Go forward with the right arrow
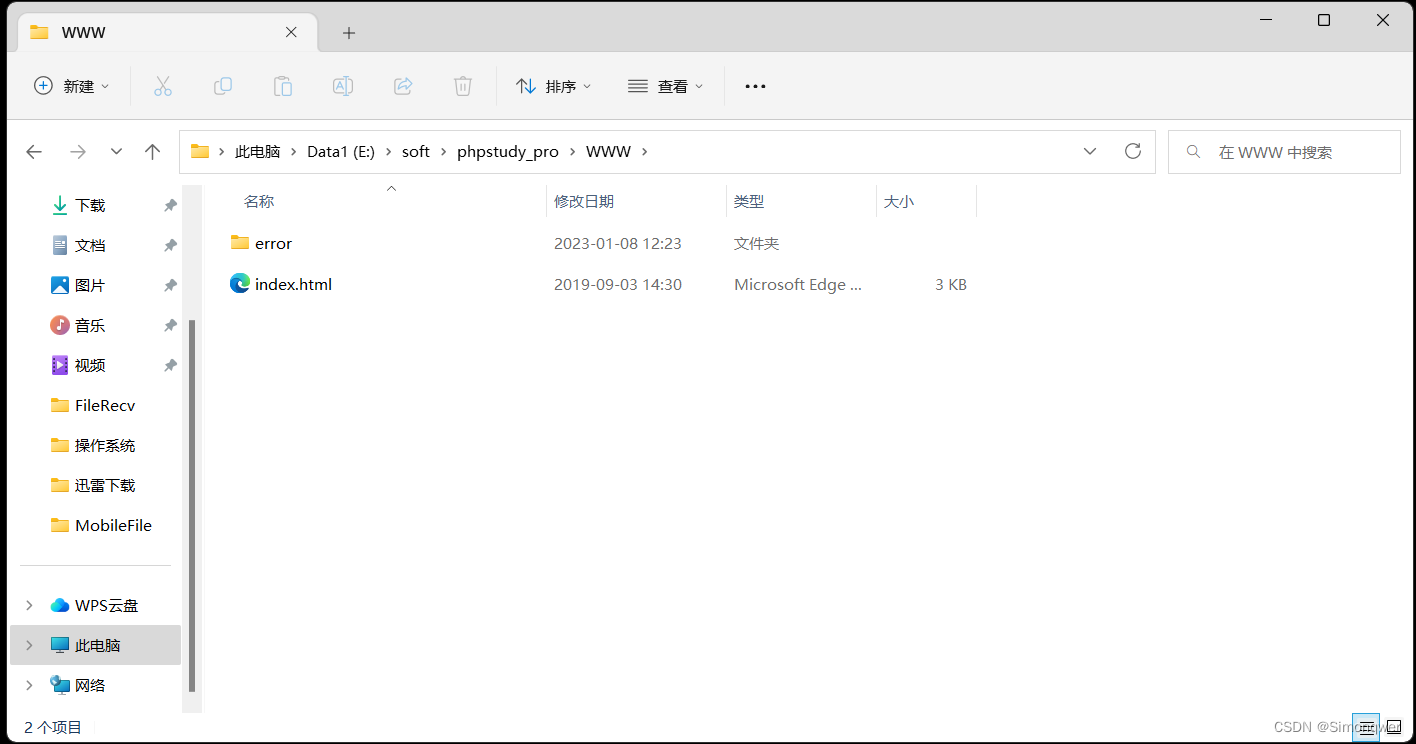Image resolution: width=1416 pixels, height=744 pixels. 77,152
